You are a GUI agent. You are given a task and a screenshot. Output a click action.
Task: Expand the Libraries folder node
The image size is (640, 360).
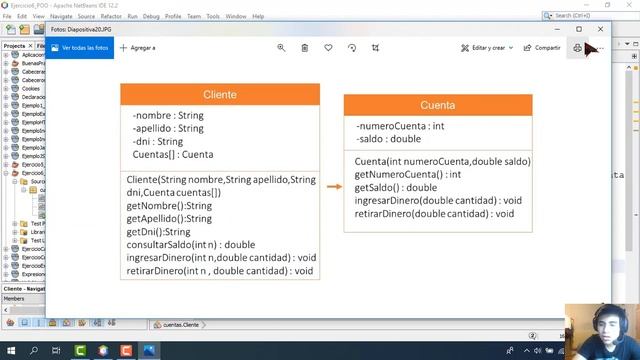(15, 232)
